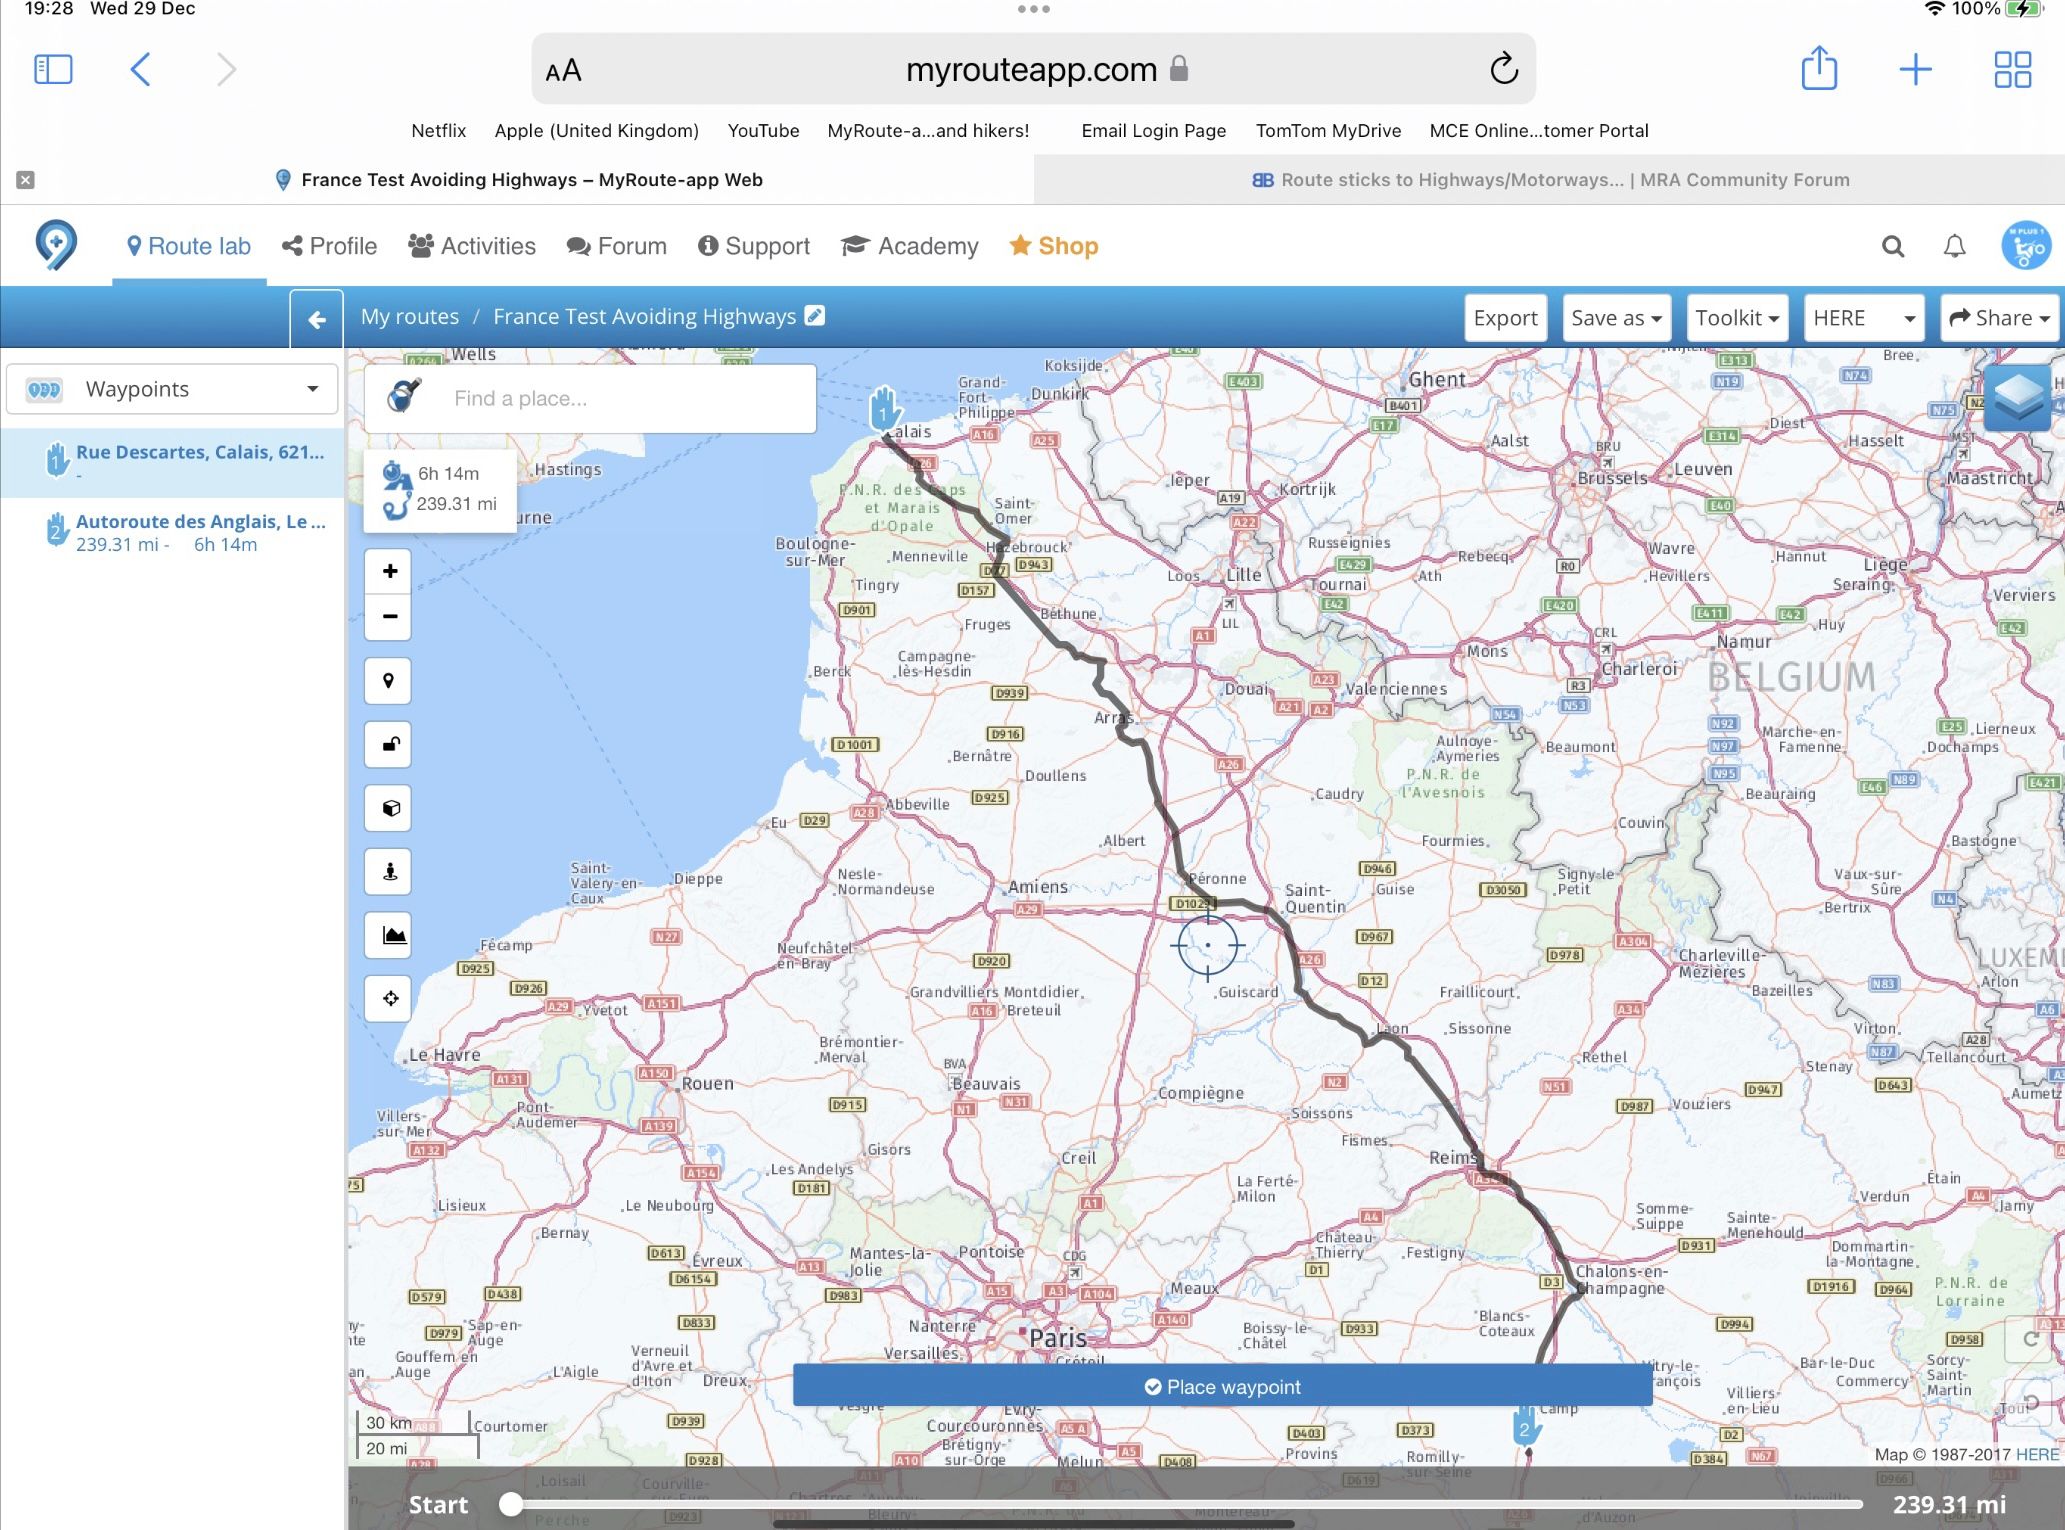Open the Safari share sheet
2065x1530 pixels.
point(1819,68)
